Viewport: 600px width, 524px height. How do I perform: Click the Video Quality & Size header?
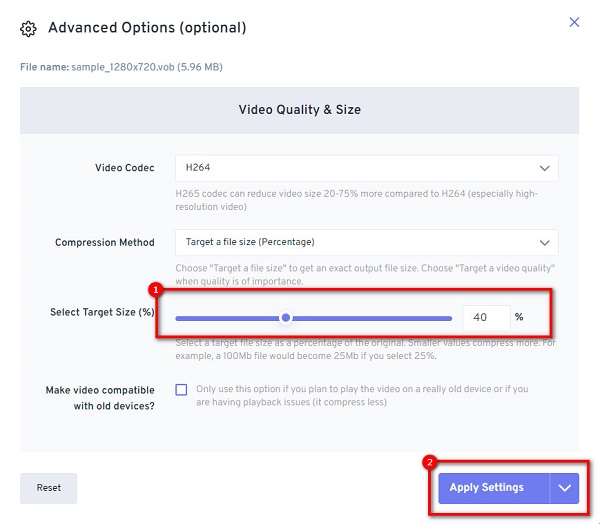(x=300, y=110)
